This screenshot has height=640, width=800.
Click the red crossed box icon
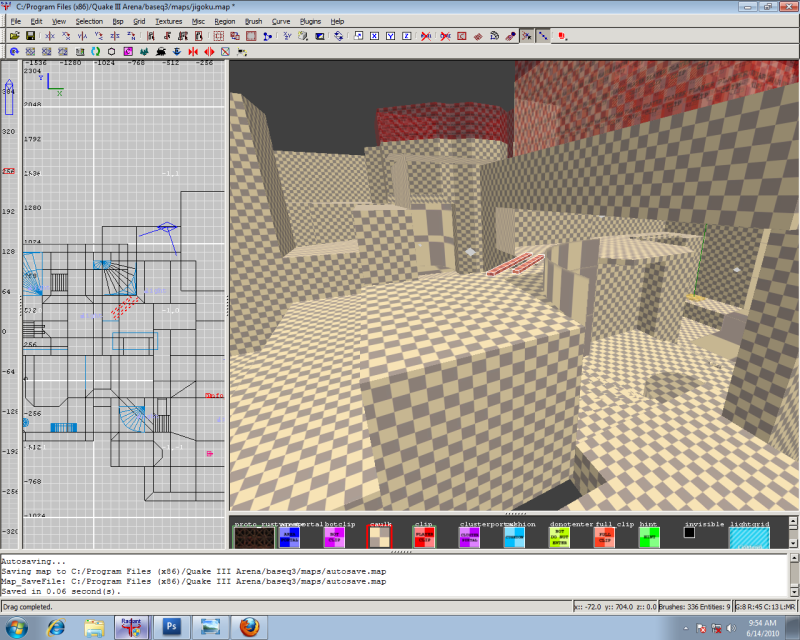(x=226, y=52)
